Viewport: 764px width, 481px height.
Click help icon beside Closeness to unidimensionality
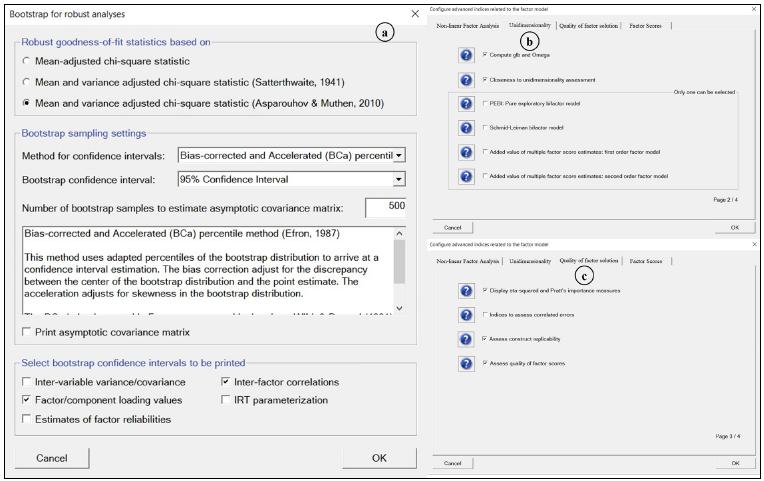[x=466, y=79]
